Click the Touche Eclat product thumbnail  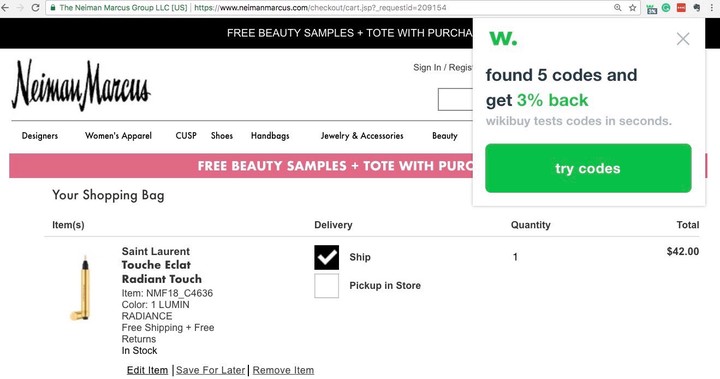point(82,288)
